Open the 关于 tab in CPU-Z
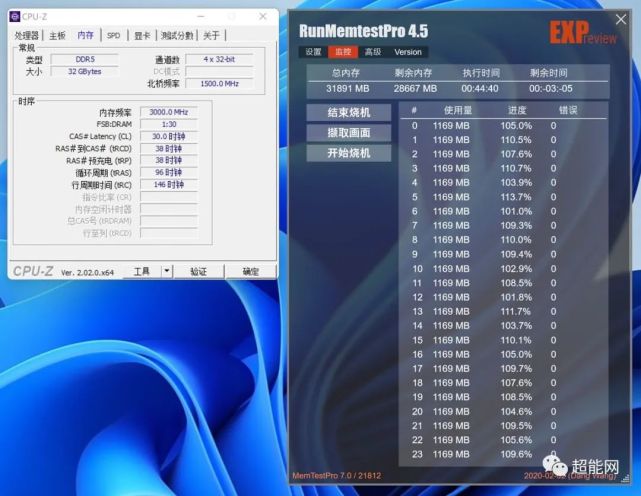The image size is (641, 496). 211,36
